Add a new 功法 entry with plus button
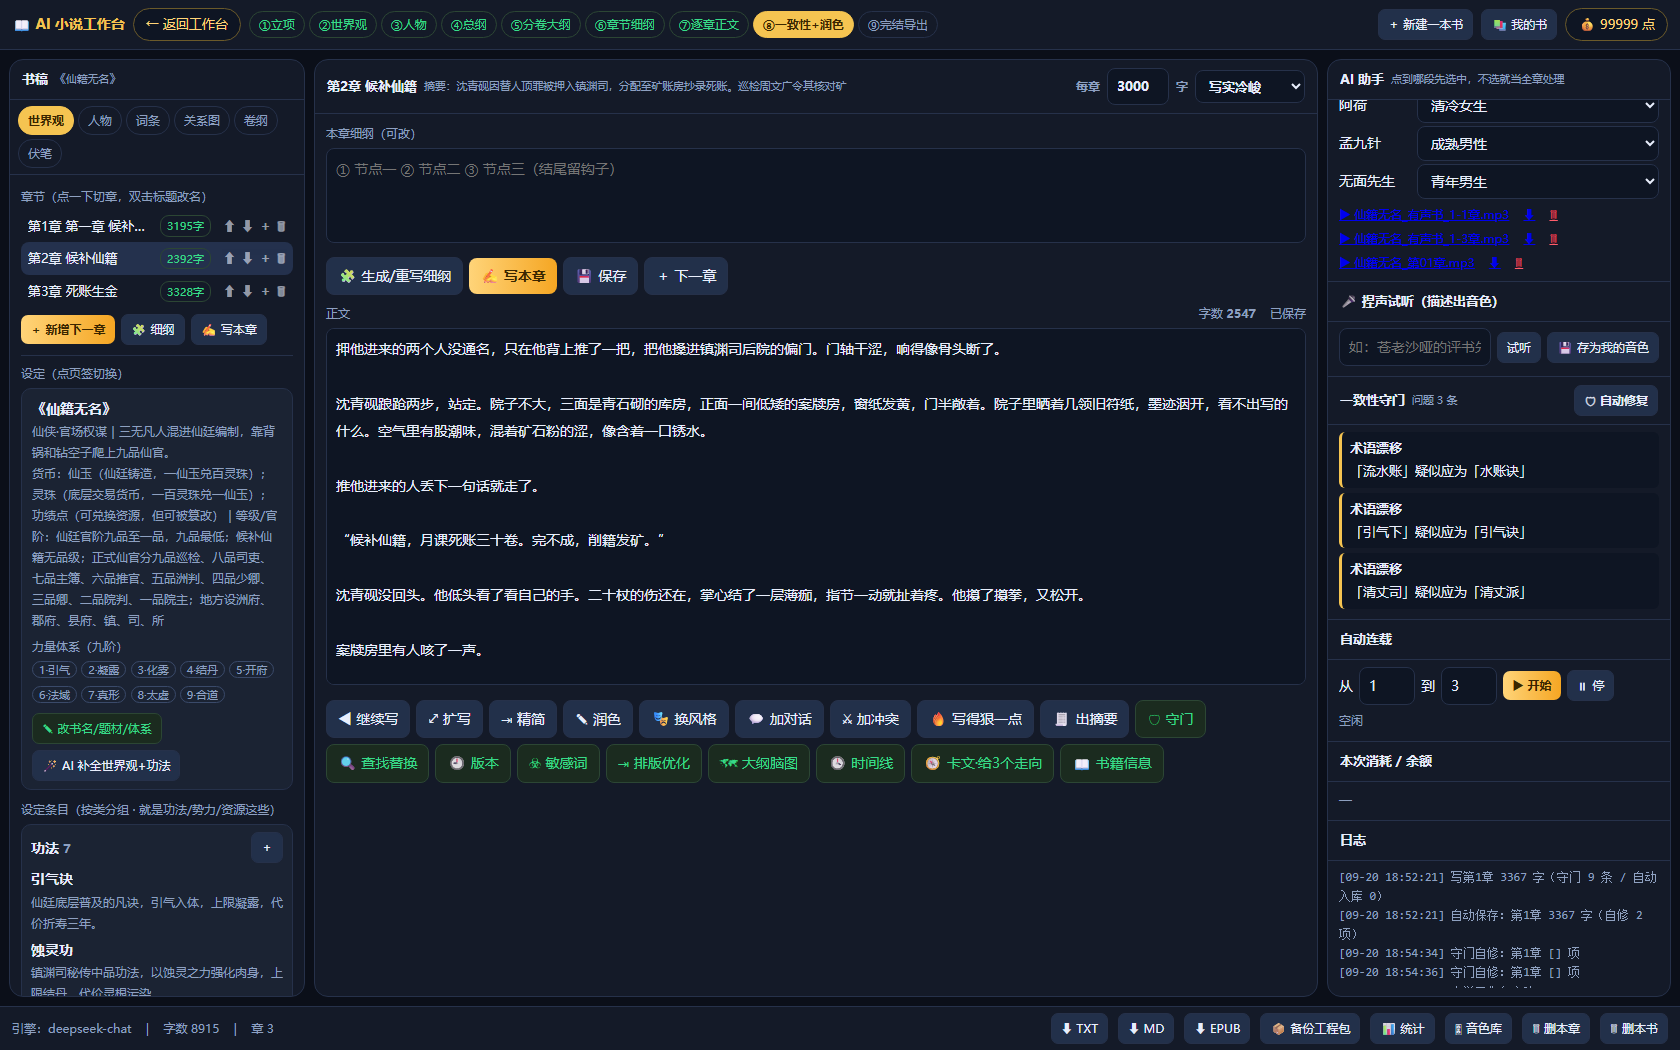This screenshot has height=1050, width=1680. click(267, 848)
